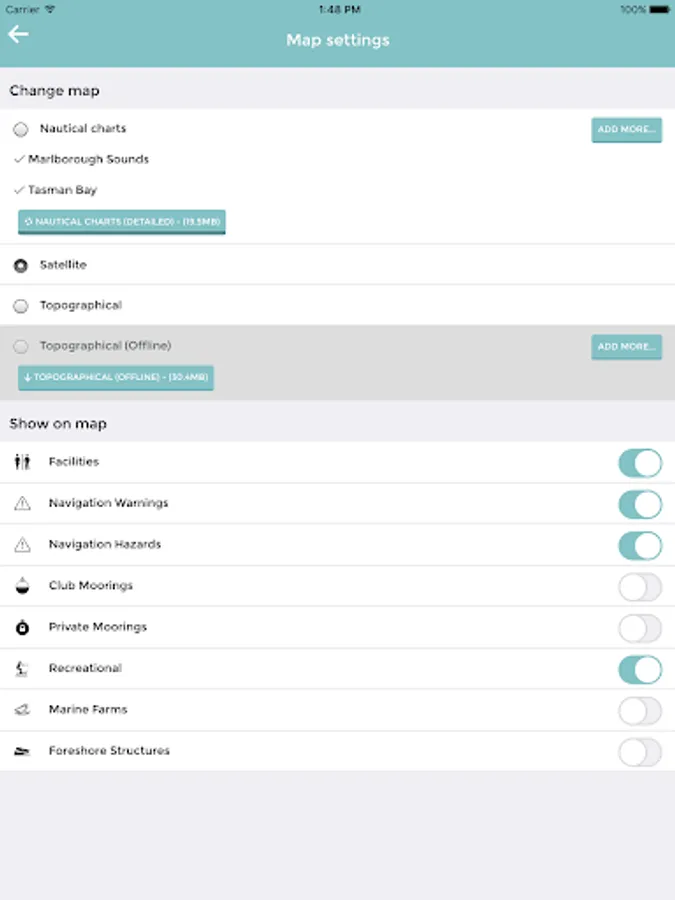The height and width of the screenshot is (900, 675).
Task: Tap the Recreational icon
Action: 22,668
